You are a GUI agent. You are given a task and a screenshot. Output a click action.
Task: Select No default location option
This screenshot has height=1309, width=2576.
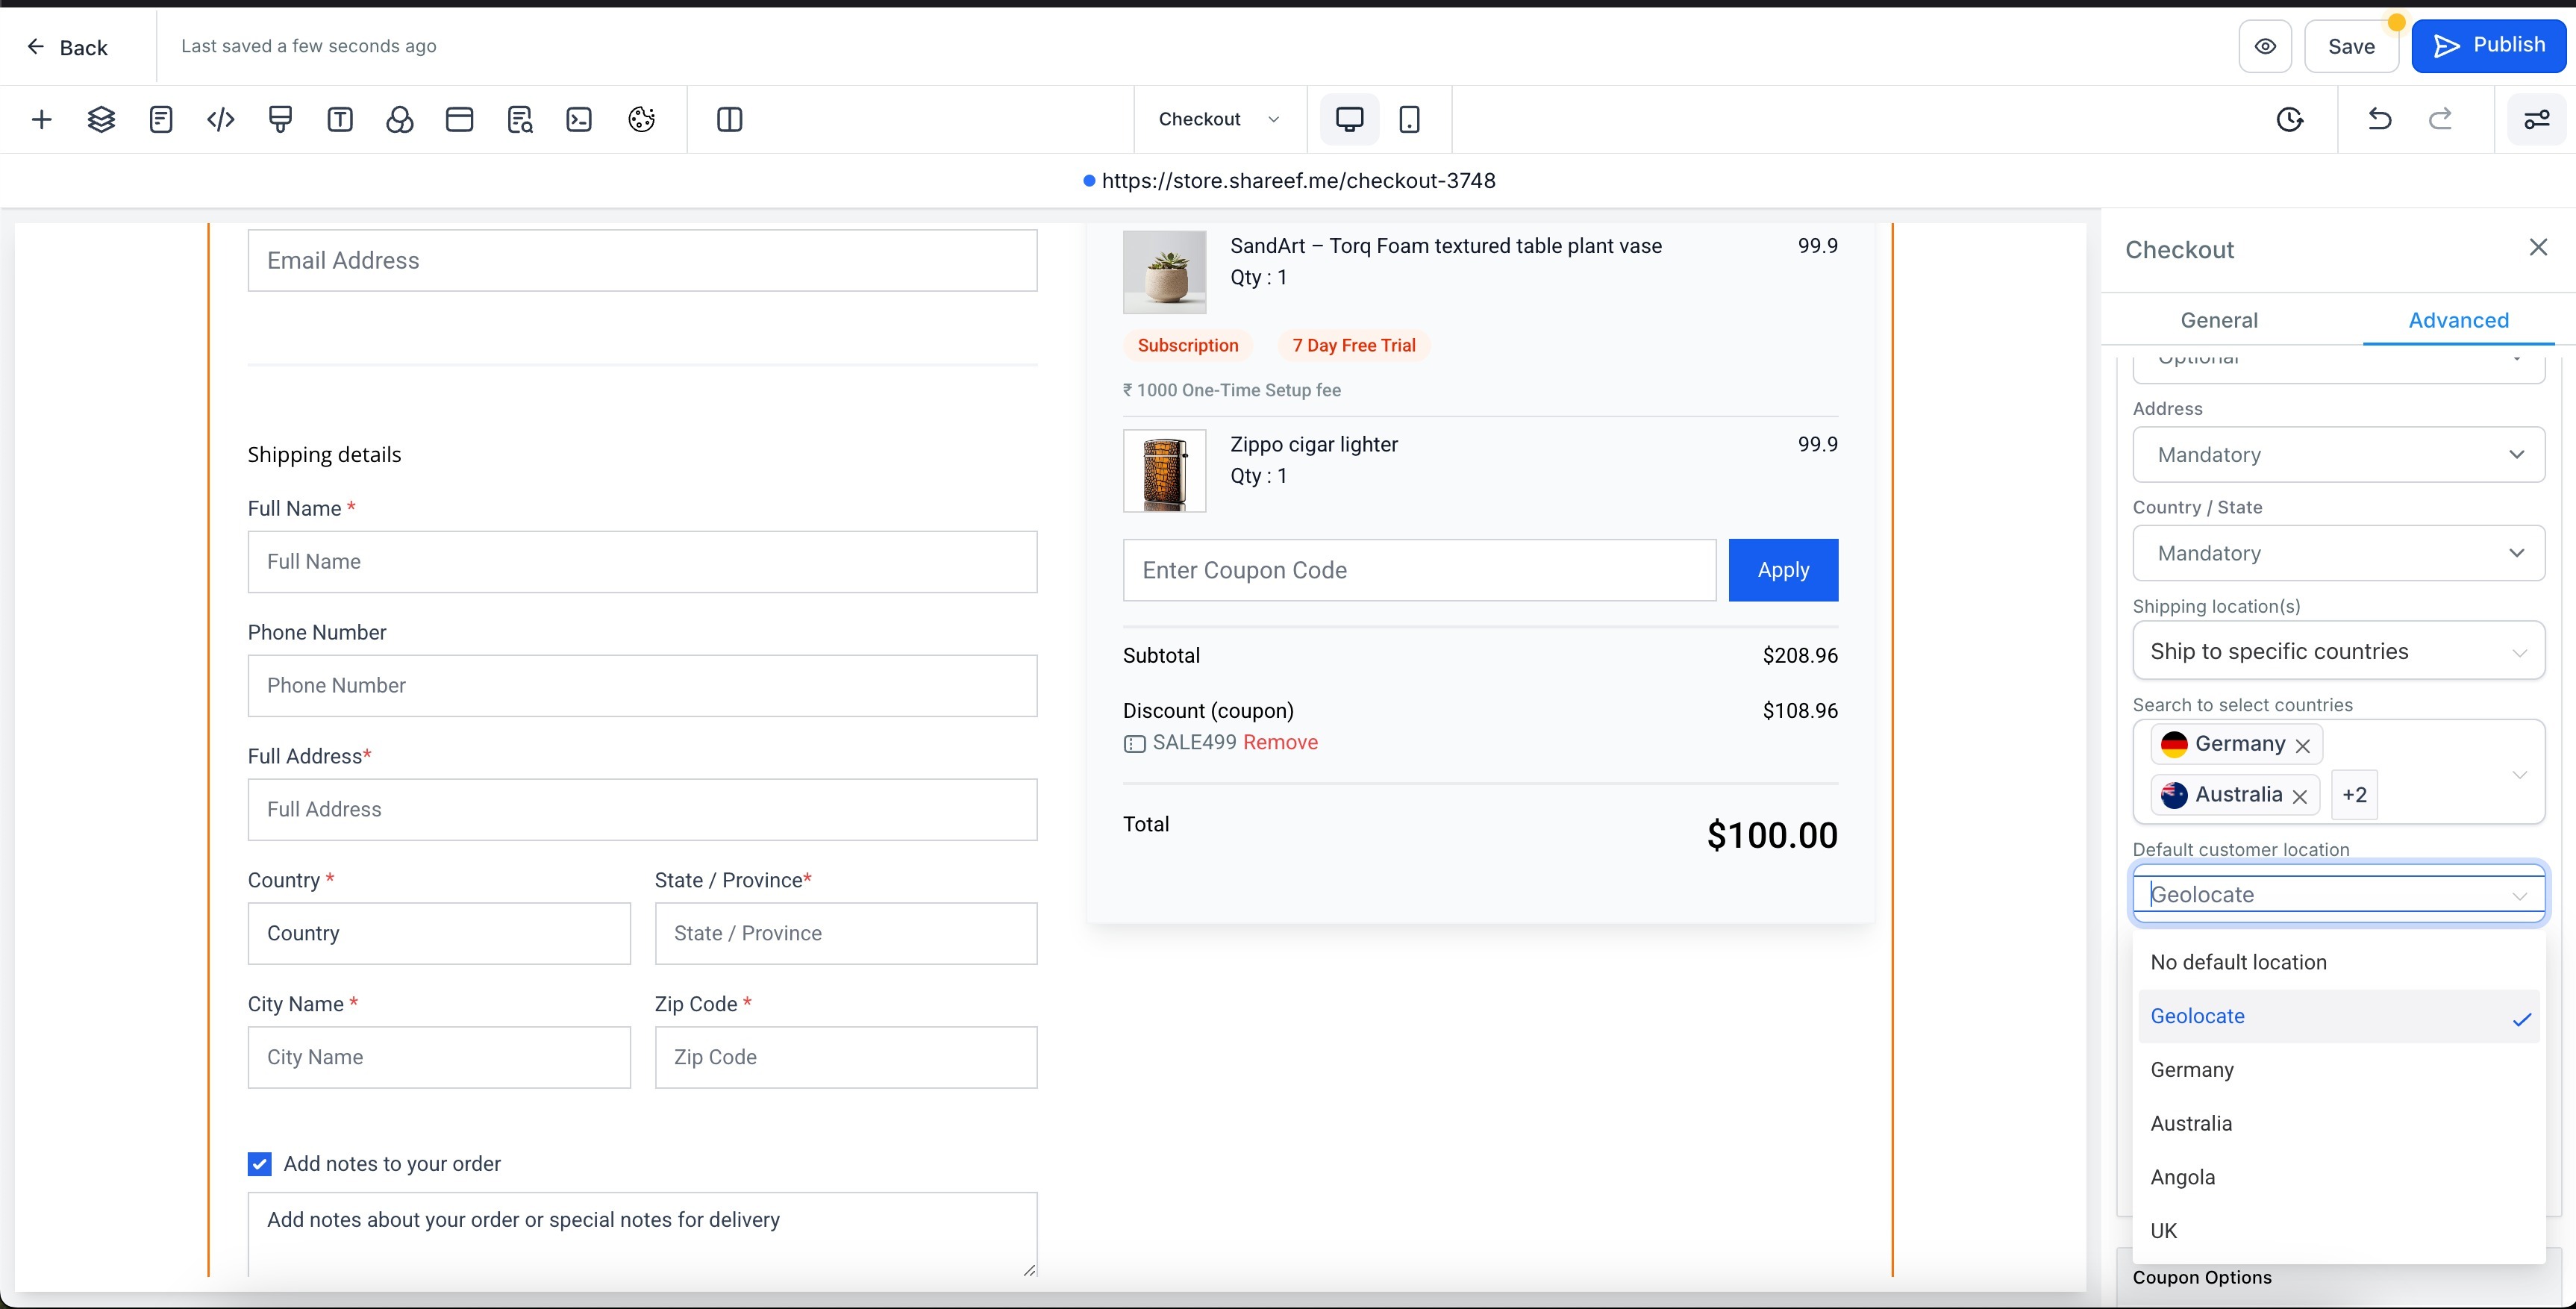click(x=2238, y=962)
